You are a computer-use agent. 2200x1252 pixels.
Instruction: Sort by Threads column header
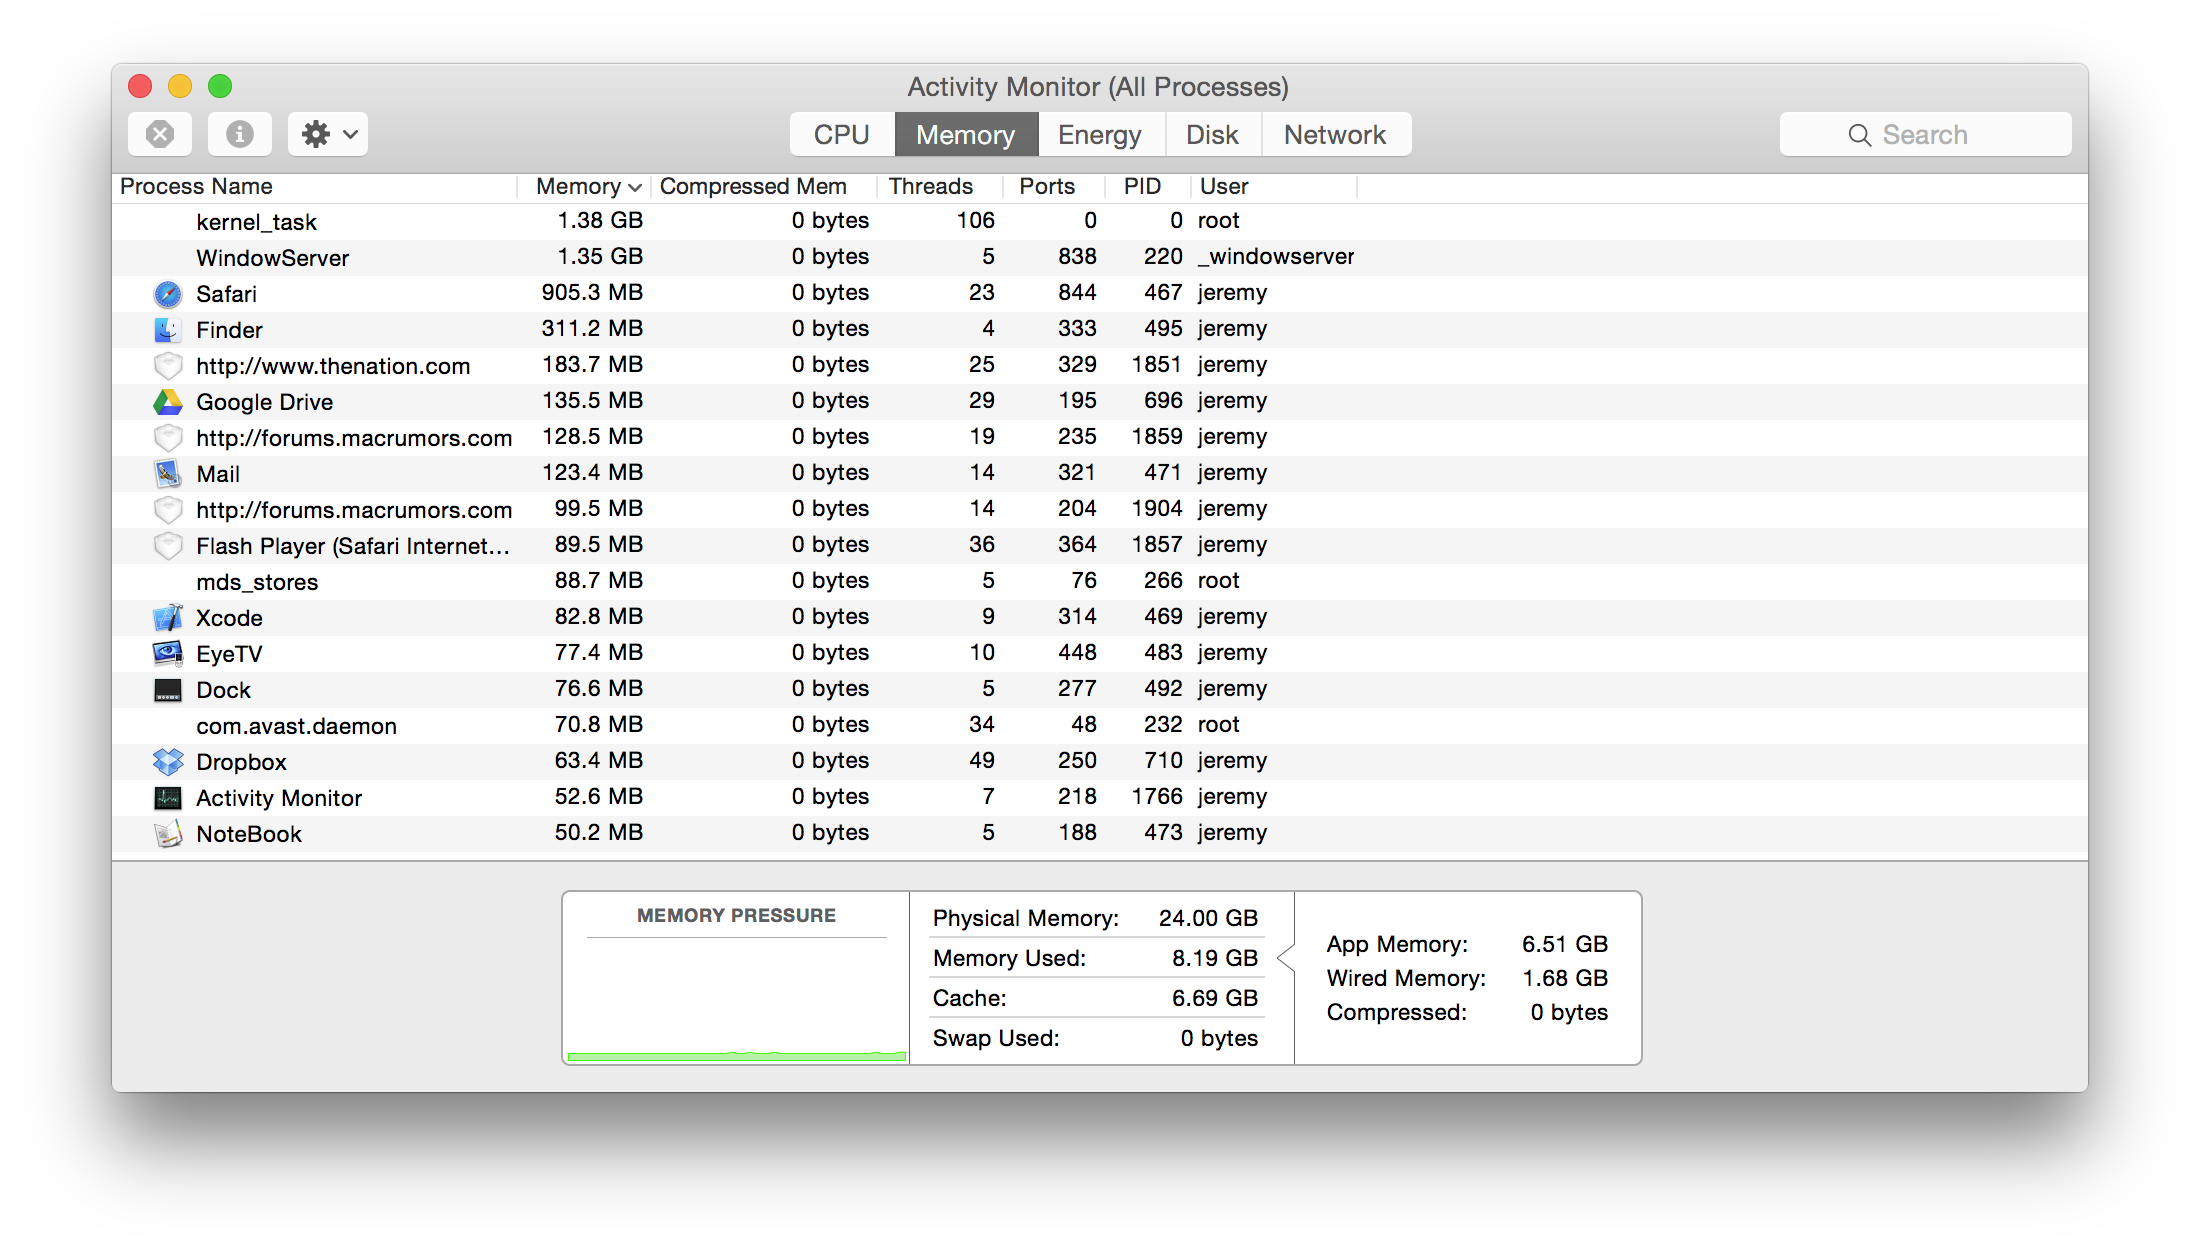click(940, 187)
